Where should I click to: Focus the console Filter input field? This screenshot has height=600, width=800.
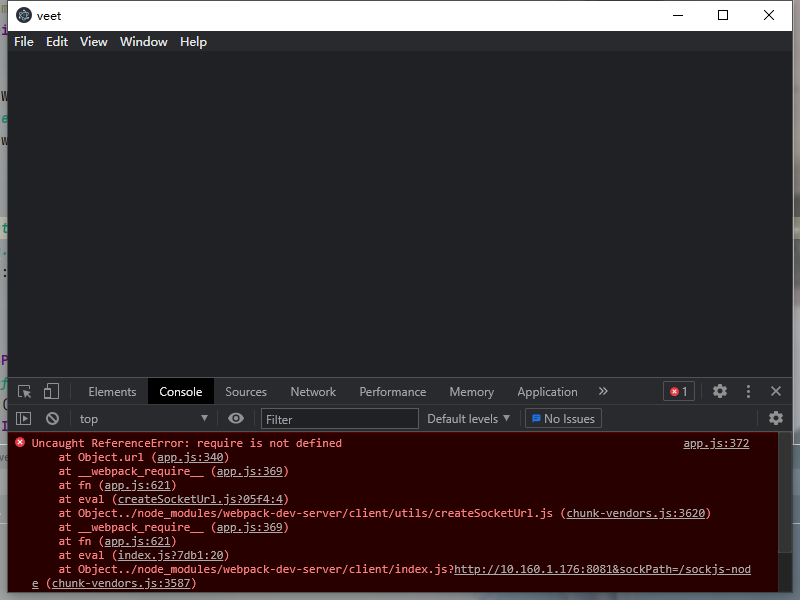tap(340, 419)
